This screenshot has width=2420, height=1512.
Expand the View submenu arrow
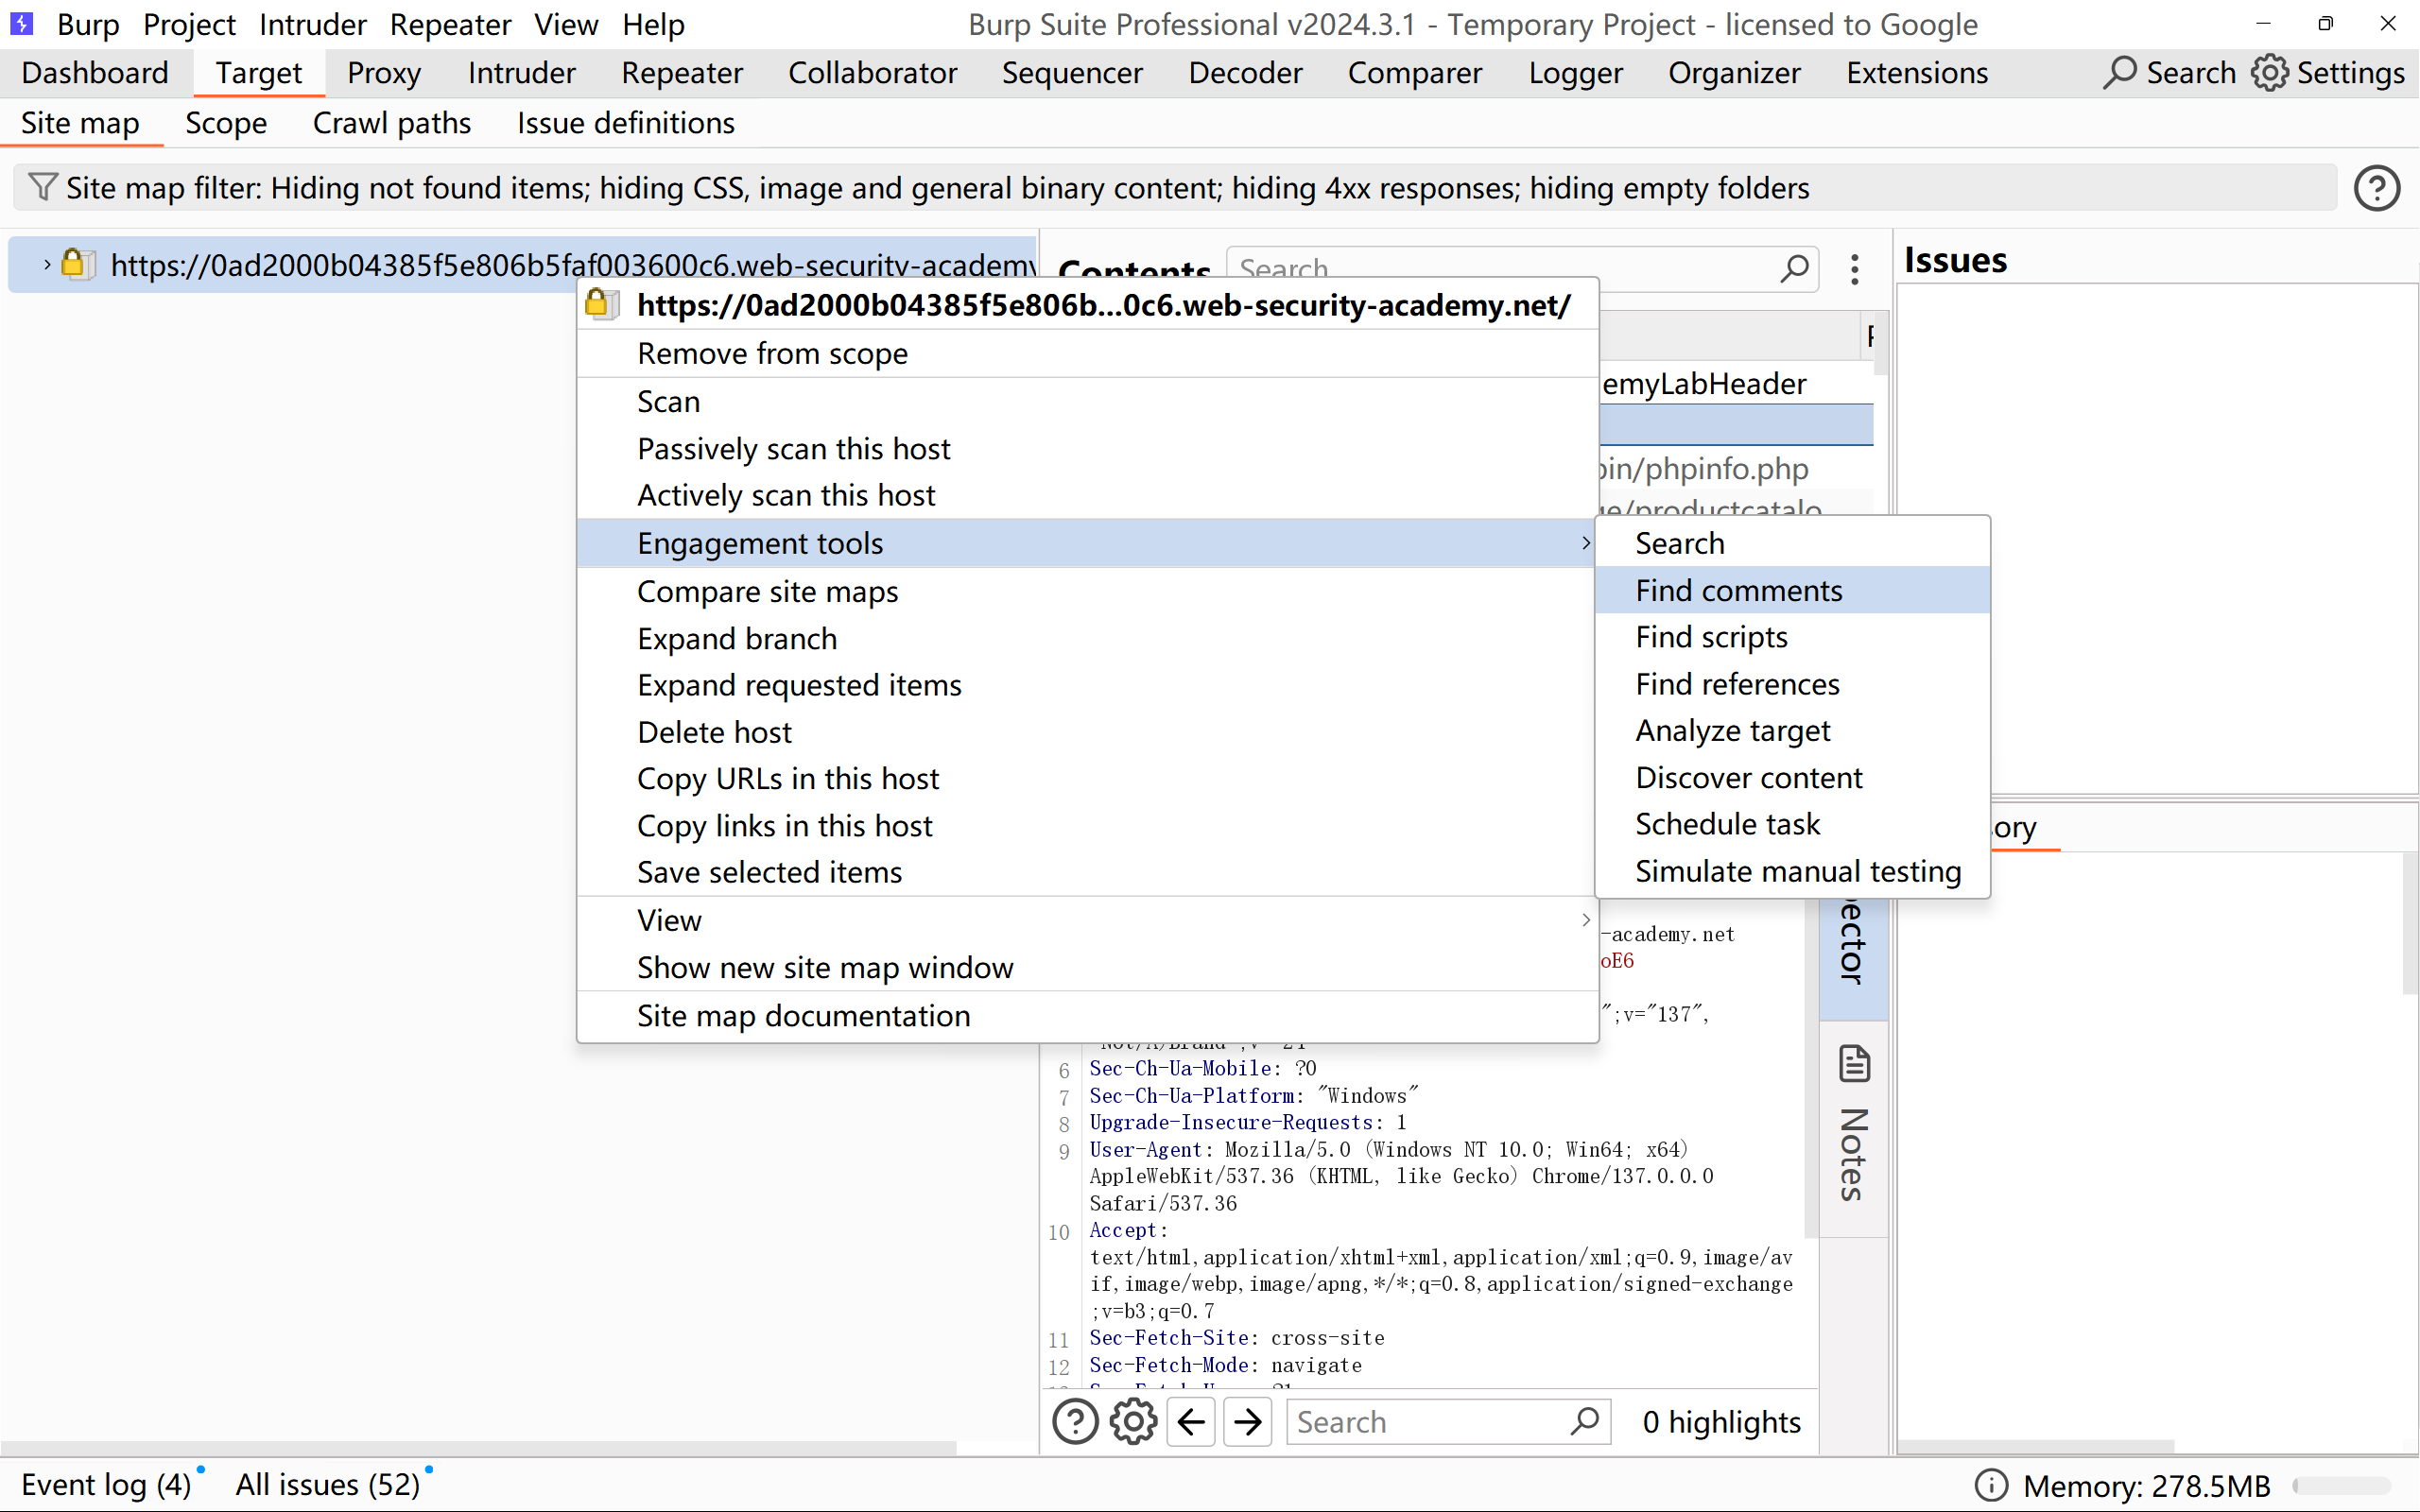[1585, 920]
